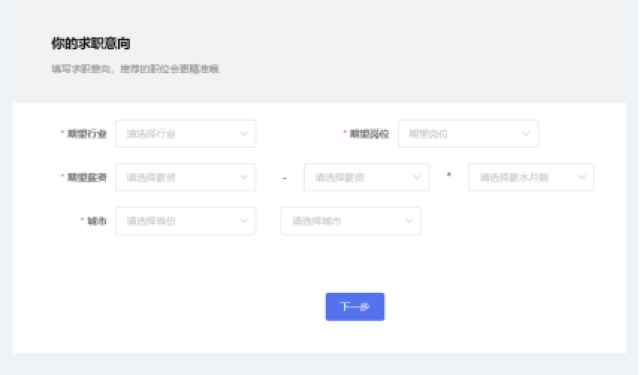Open the 请选择城市 city dropdown
The width and height of the screenshot is (640, 375).
tap(351, 221)
